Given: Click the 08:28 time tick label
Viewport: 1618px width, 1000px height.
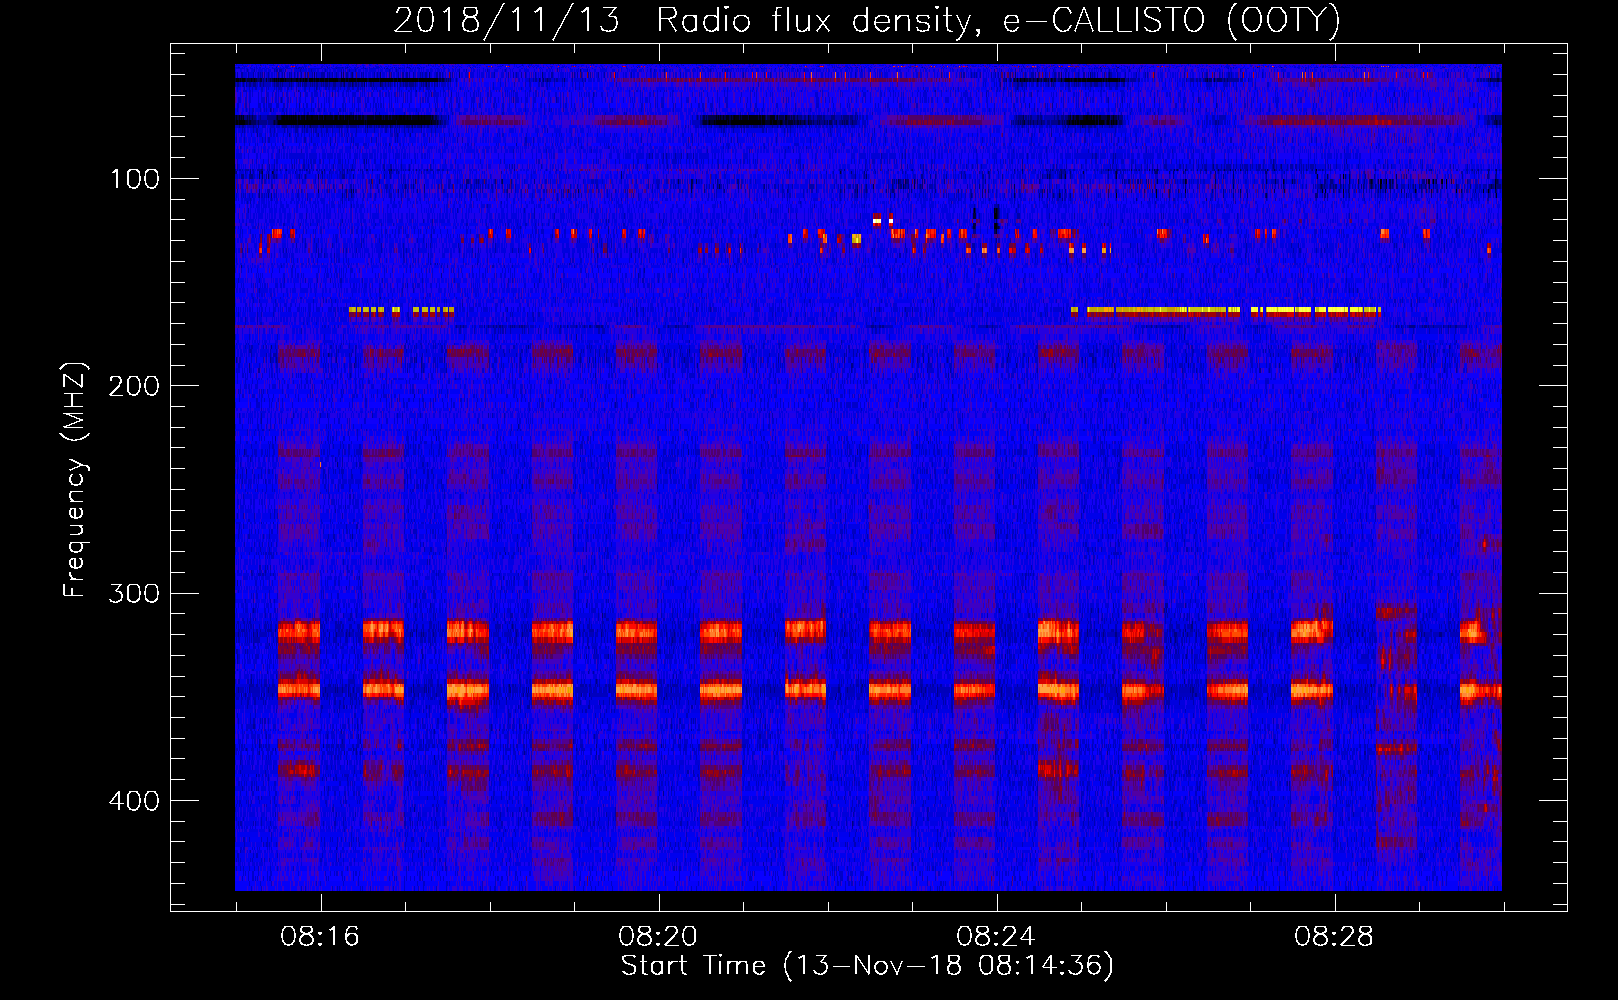Looking at the screenshot, I should (x=1334, y=937).
